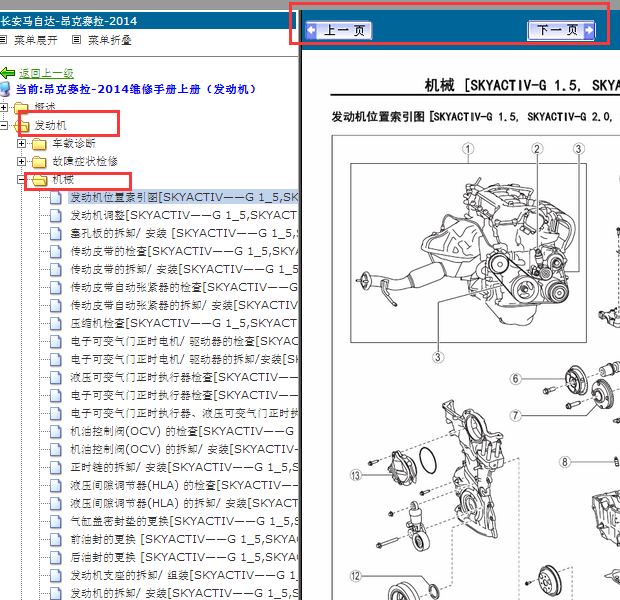Open 传动皮带的拆卸/安装 document
Viewport: 620px width, 600px height.
184,269
